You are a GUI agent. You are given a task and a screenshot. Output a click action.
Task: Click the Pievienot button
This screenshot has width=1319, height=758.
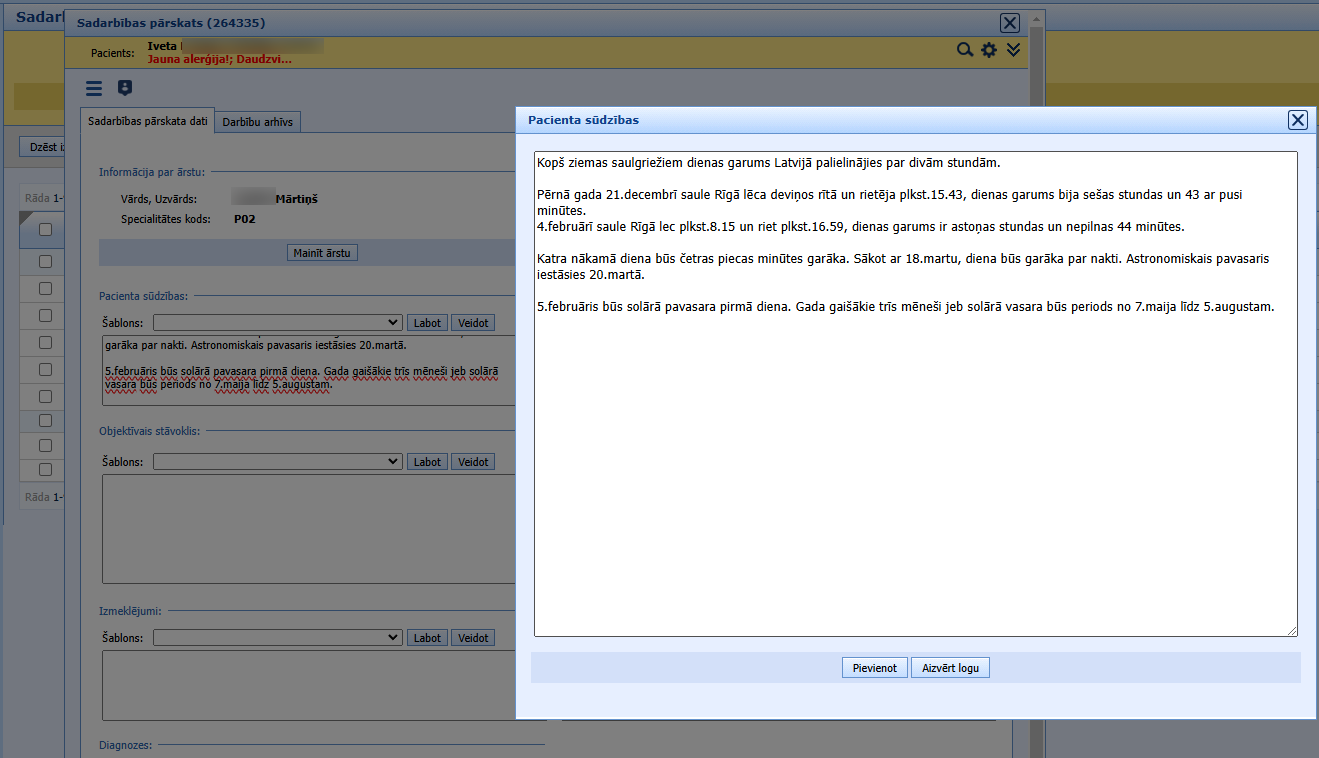875,668
